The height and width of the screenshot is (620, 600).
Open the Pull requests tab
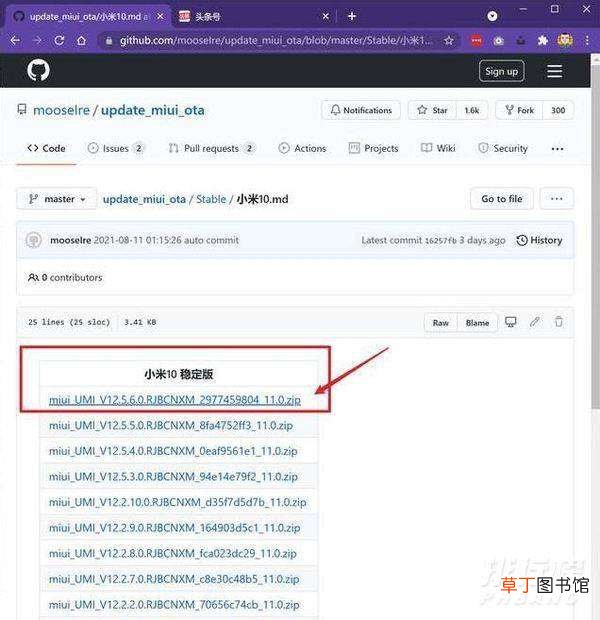click(x=211, y=149)
